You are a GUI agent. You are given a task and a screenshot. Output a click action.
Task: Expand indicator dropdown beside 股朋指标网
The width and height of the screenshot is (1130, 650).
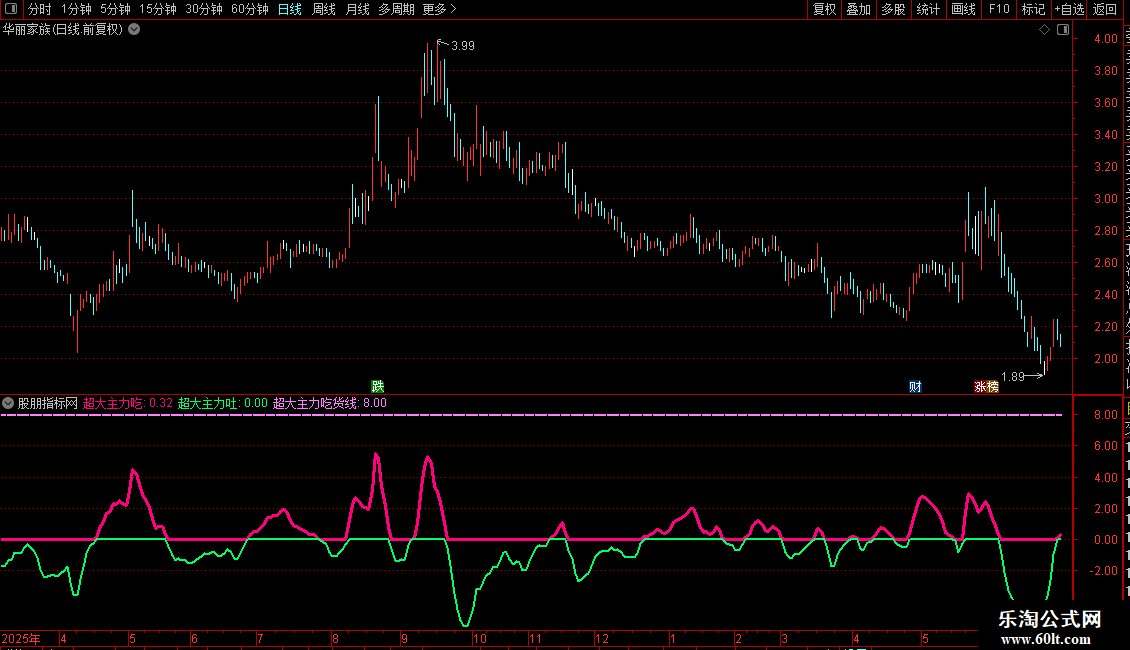pos(8,403)
